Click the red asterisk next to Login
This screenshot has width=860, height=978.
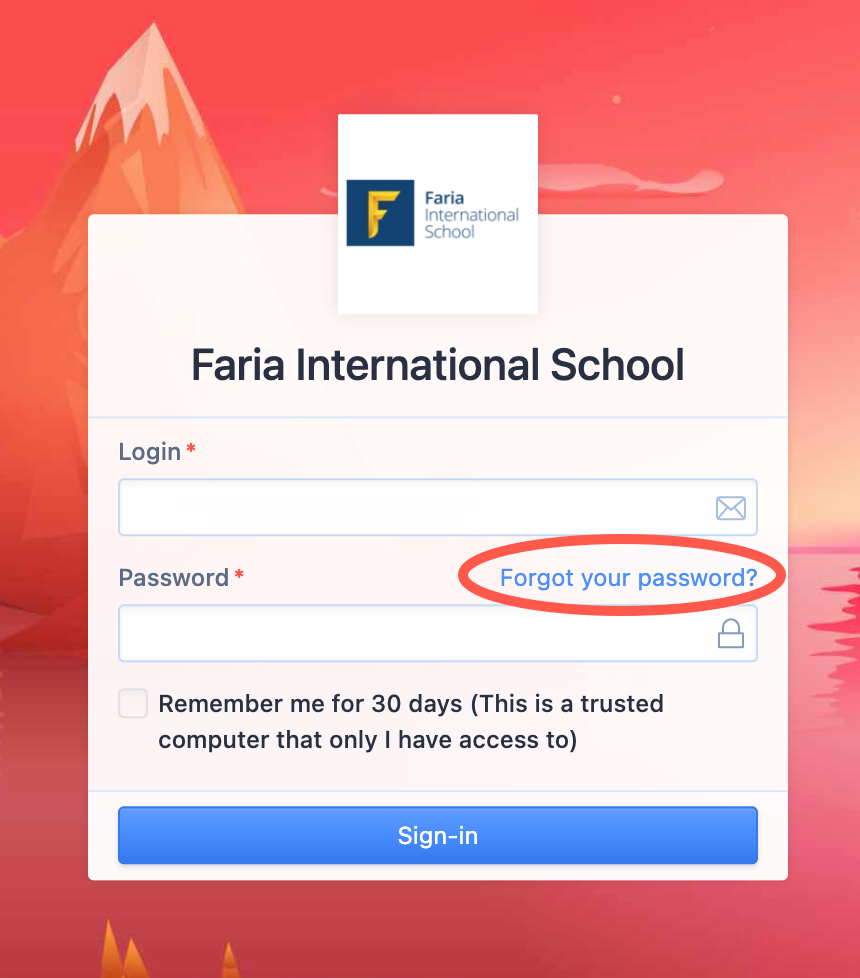pyautogui.click(x=191, y=449)
